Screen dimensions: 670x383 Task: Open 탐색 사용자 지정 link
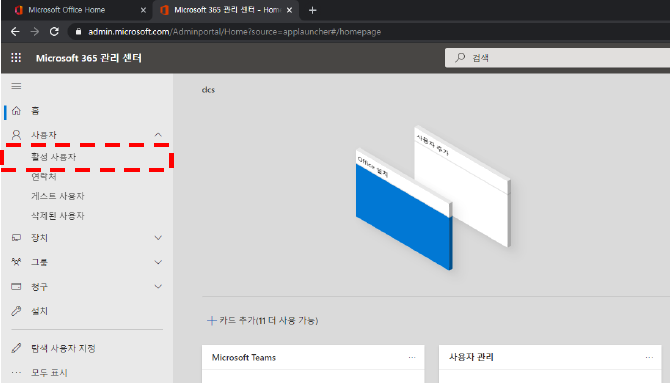tap(63, 348)
